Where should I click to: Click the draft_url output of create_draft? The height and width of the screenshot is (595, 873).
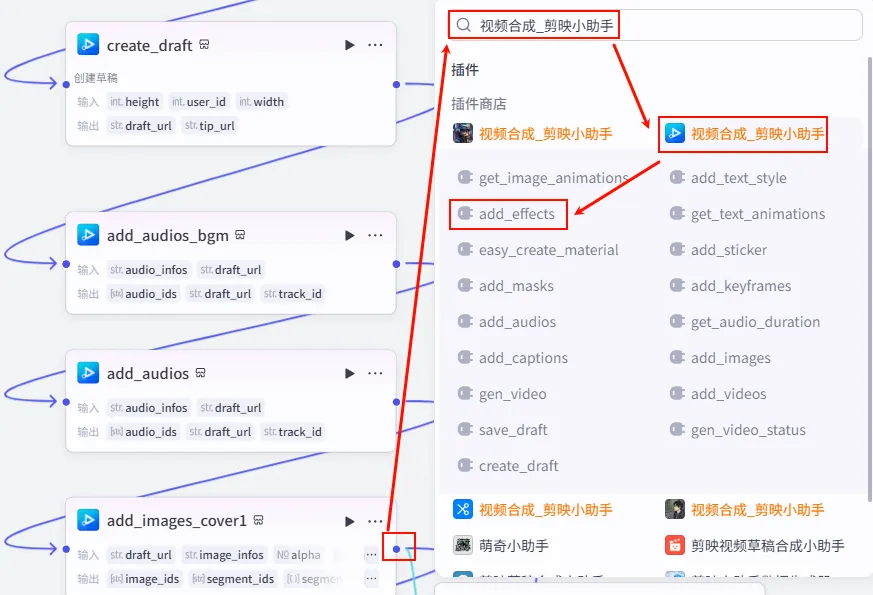(141, 126)
